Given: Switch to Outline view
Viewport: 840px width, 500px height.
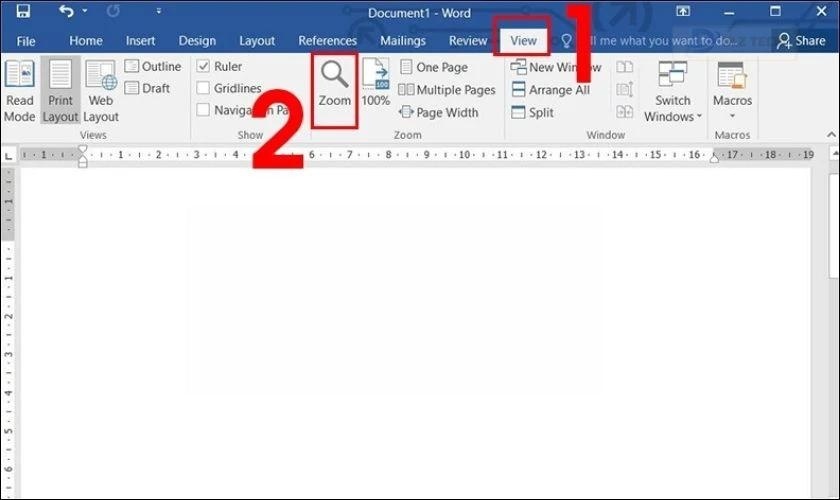Looking at the screenshot, I should [153, 66].
